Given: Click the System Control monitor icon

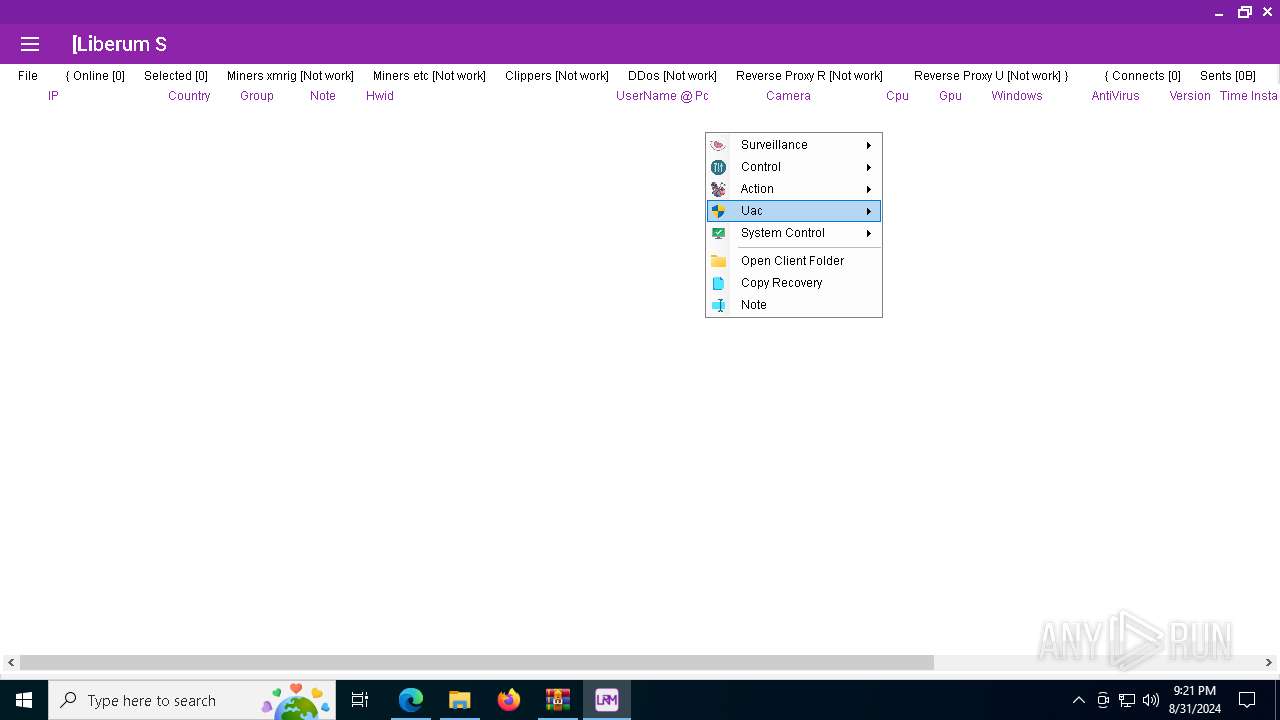Looking at the screenshot, I should point(718,233).
